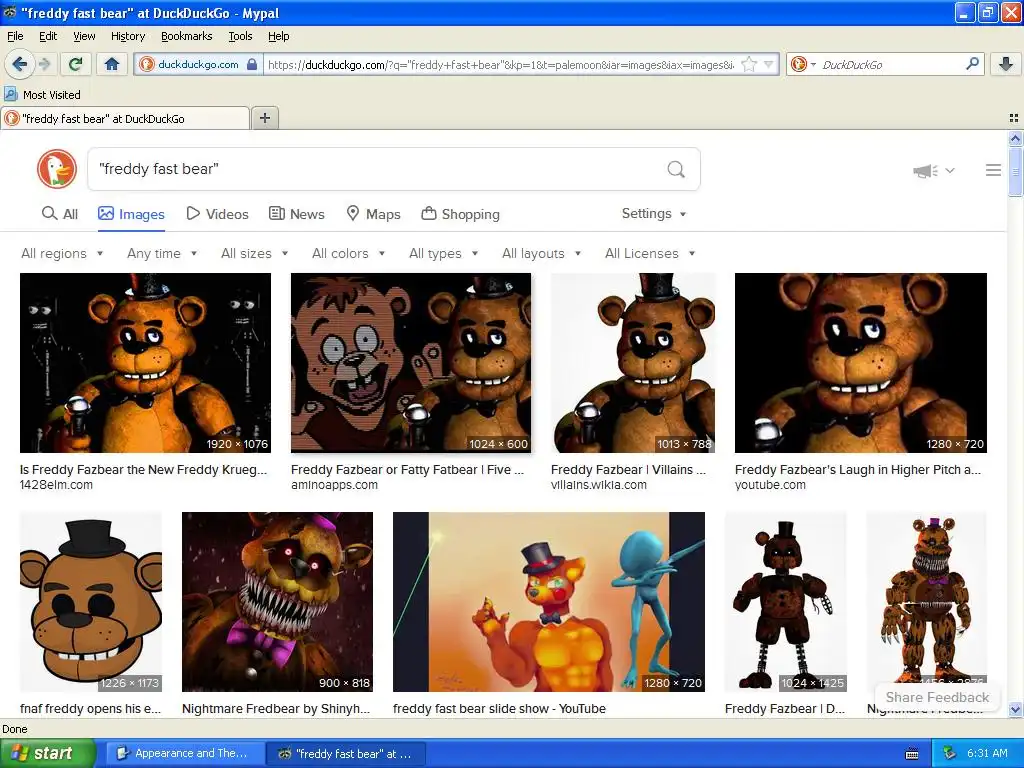Click the 1428elm.com source link
This screenshot has height=768, width=1024.
[x=56, y=485]
